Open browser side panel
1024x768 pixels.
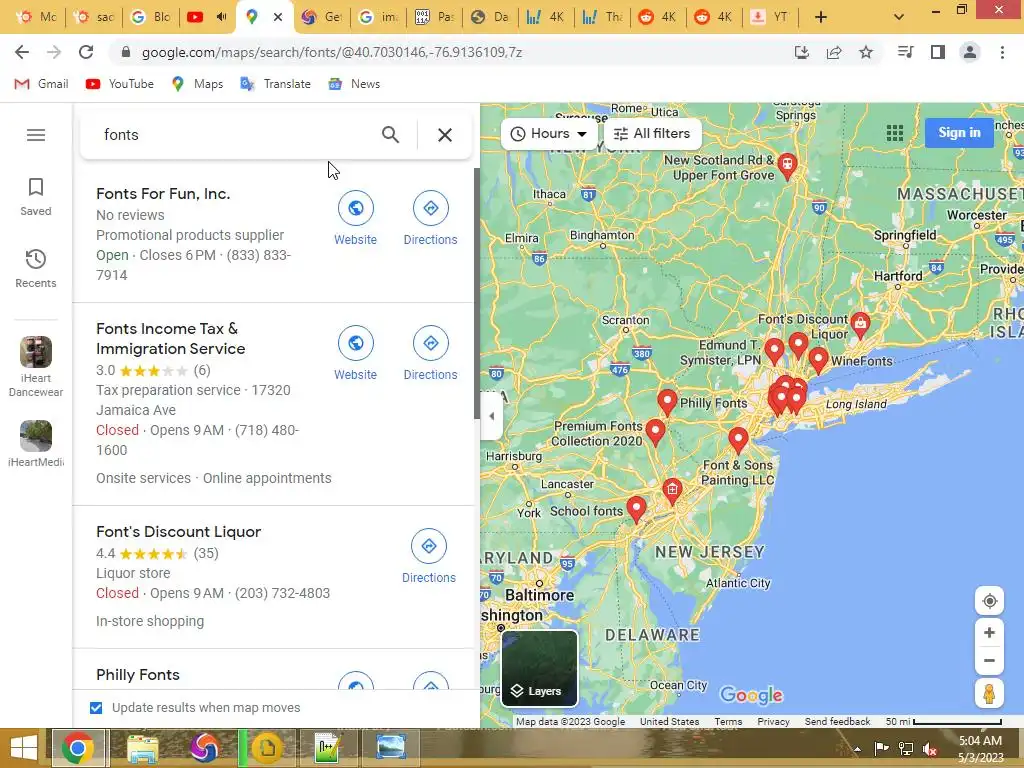pos(938,52)
